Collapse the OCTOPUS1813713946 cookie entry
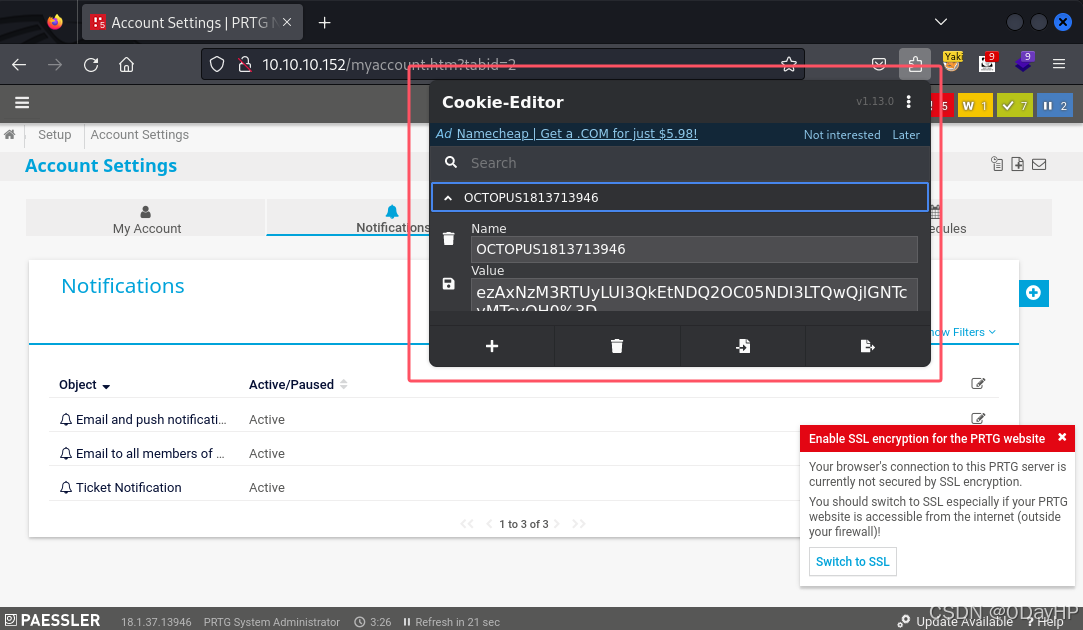 [x=680, y=198]
